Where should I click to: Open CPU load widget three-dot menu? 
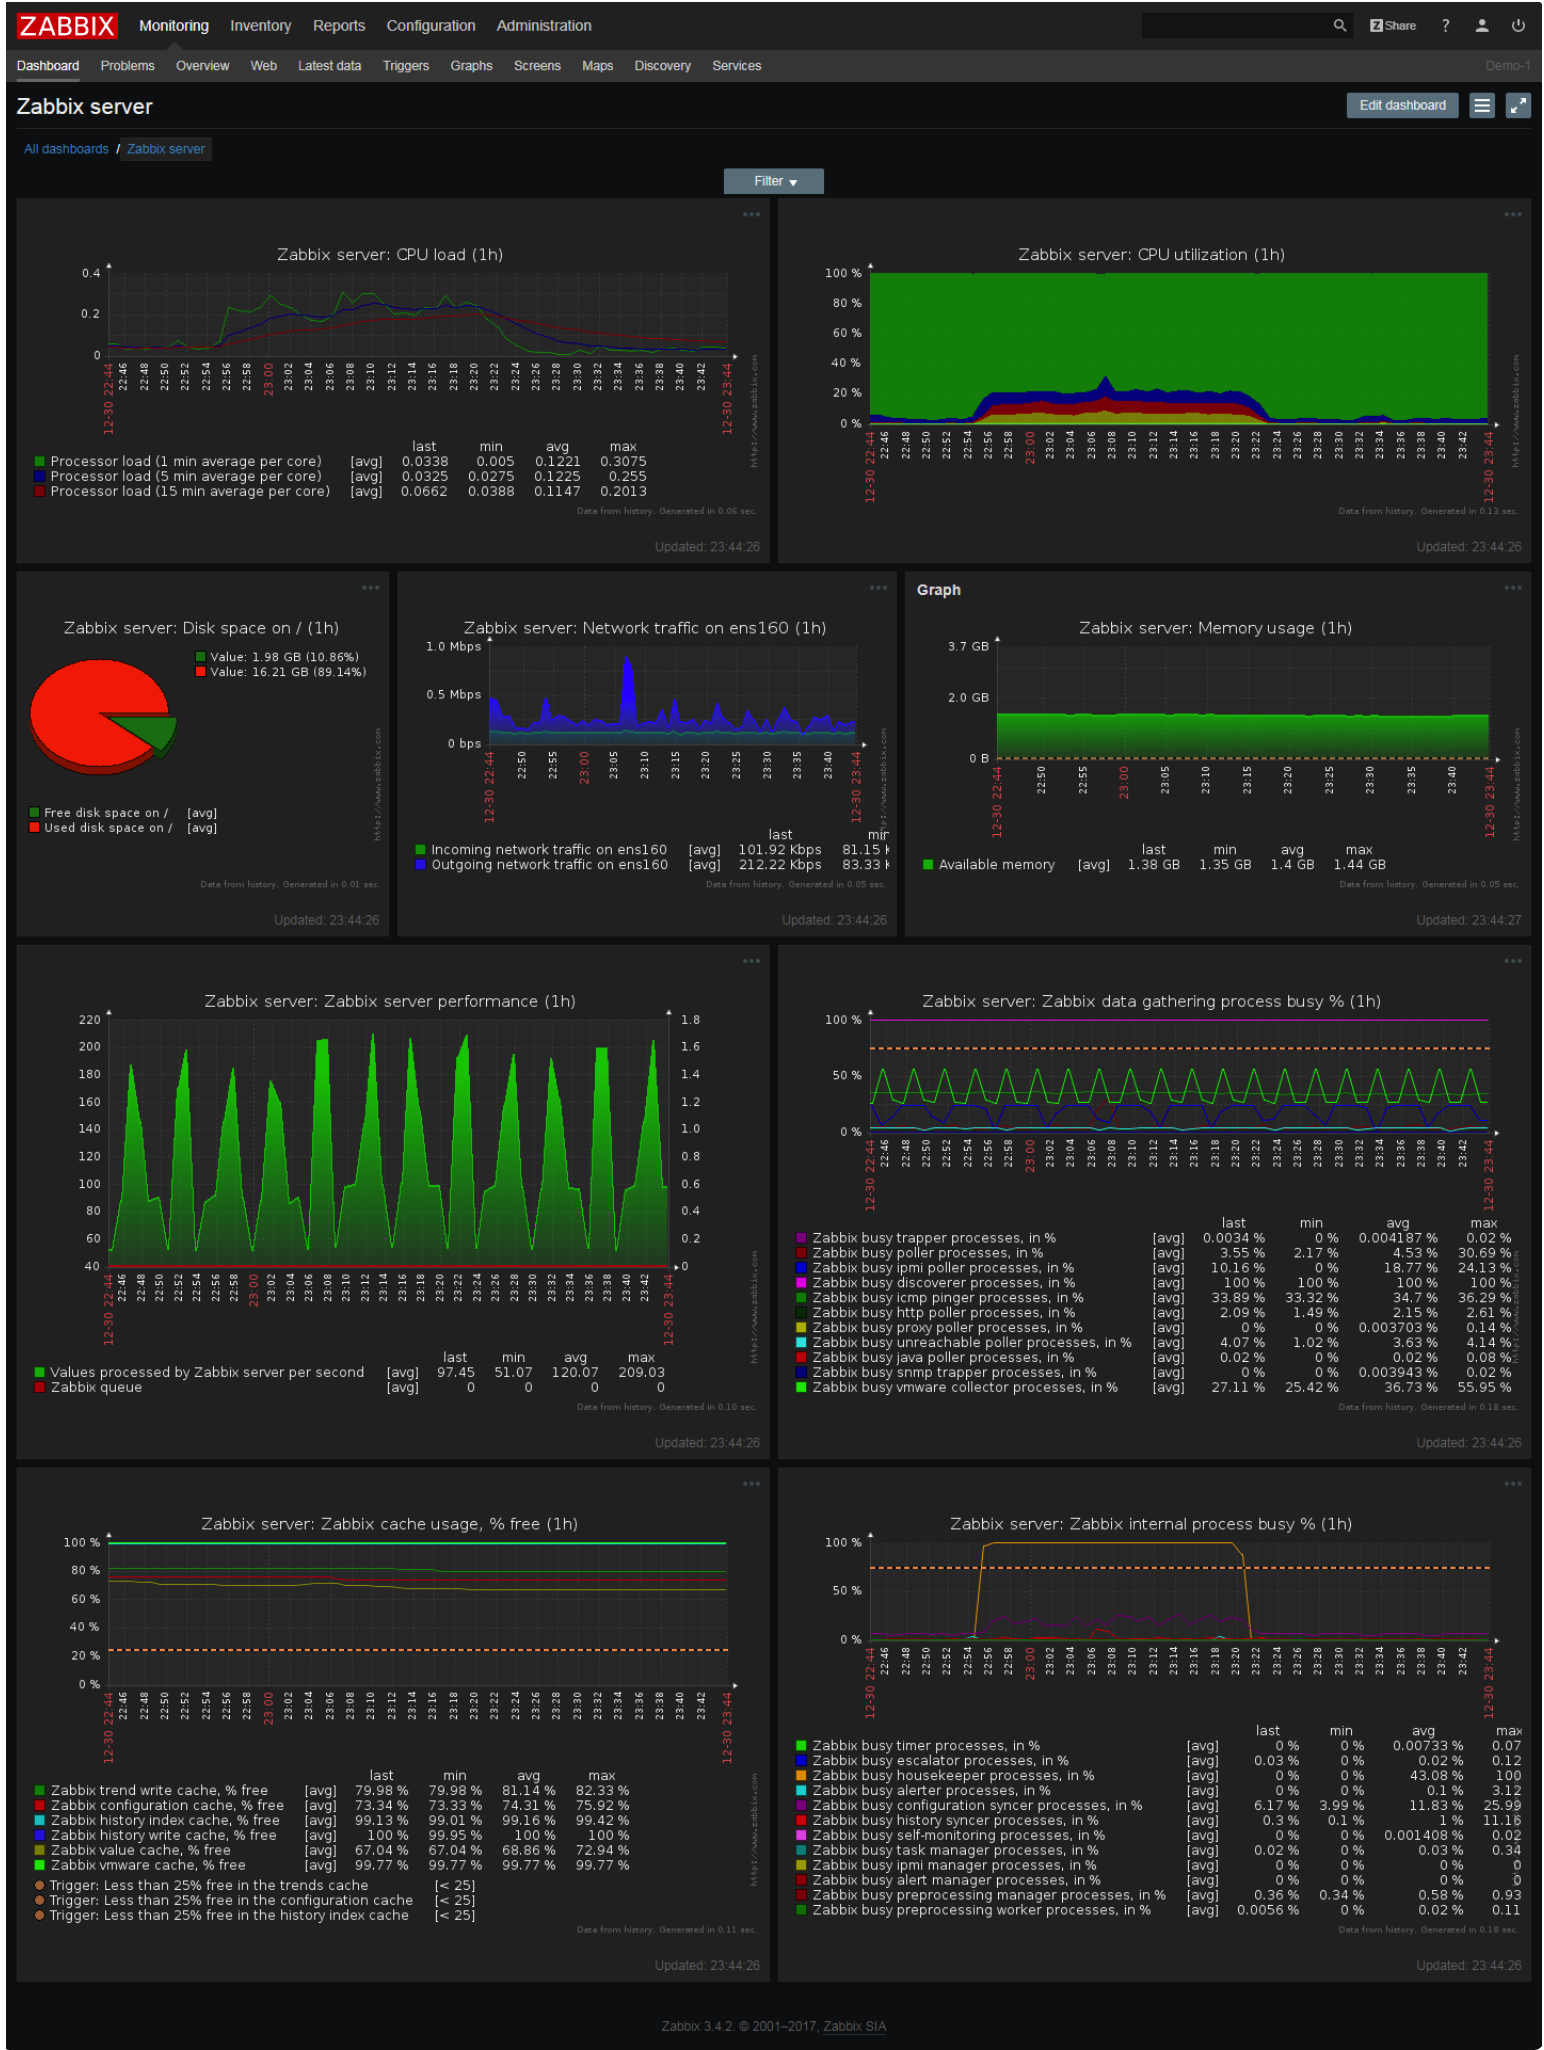[751, 214]
